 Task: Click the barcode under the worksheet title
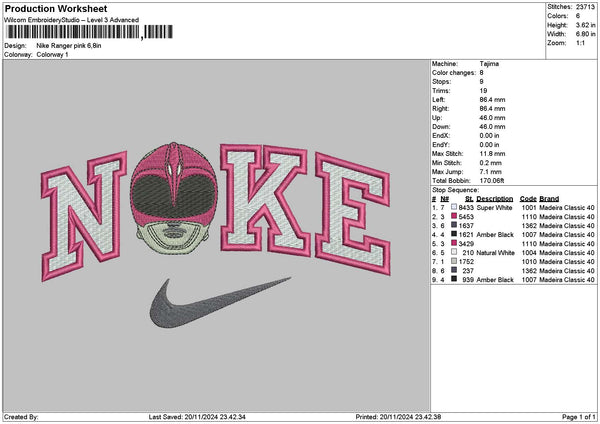click(x=90, y=32)
